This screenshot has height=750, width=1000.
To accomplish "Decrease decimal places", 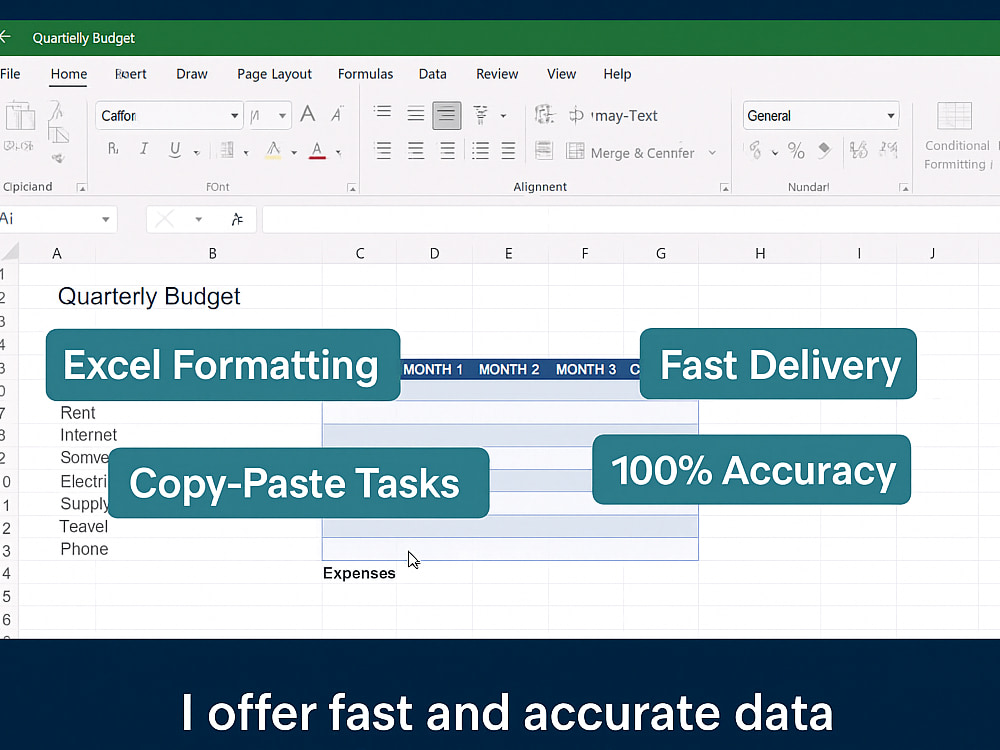I will coord(888,151).
